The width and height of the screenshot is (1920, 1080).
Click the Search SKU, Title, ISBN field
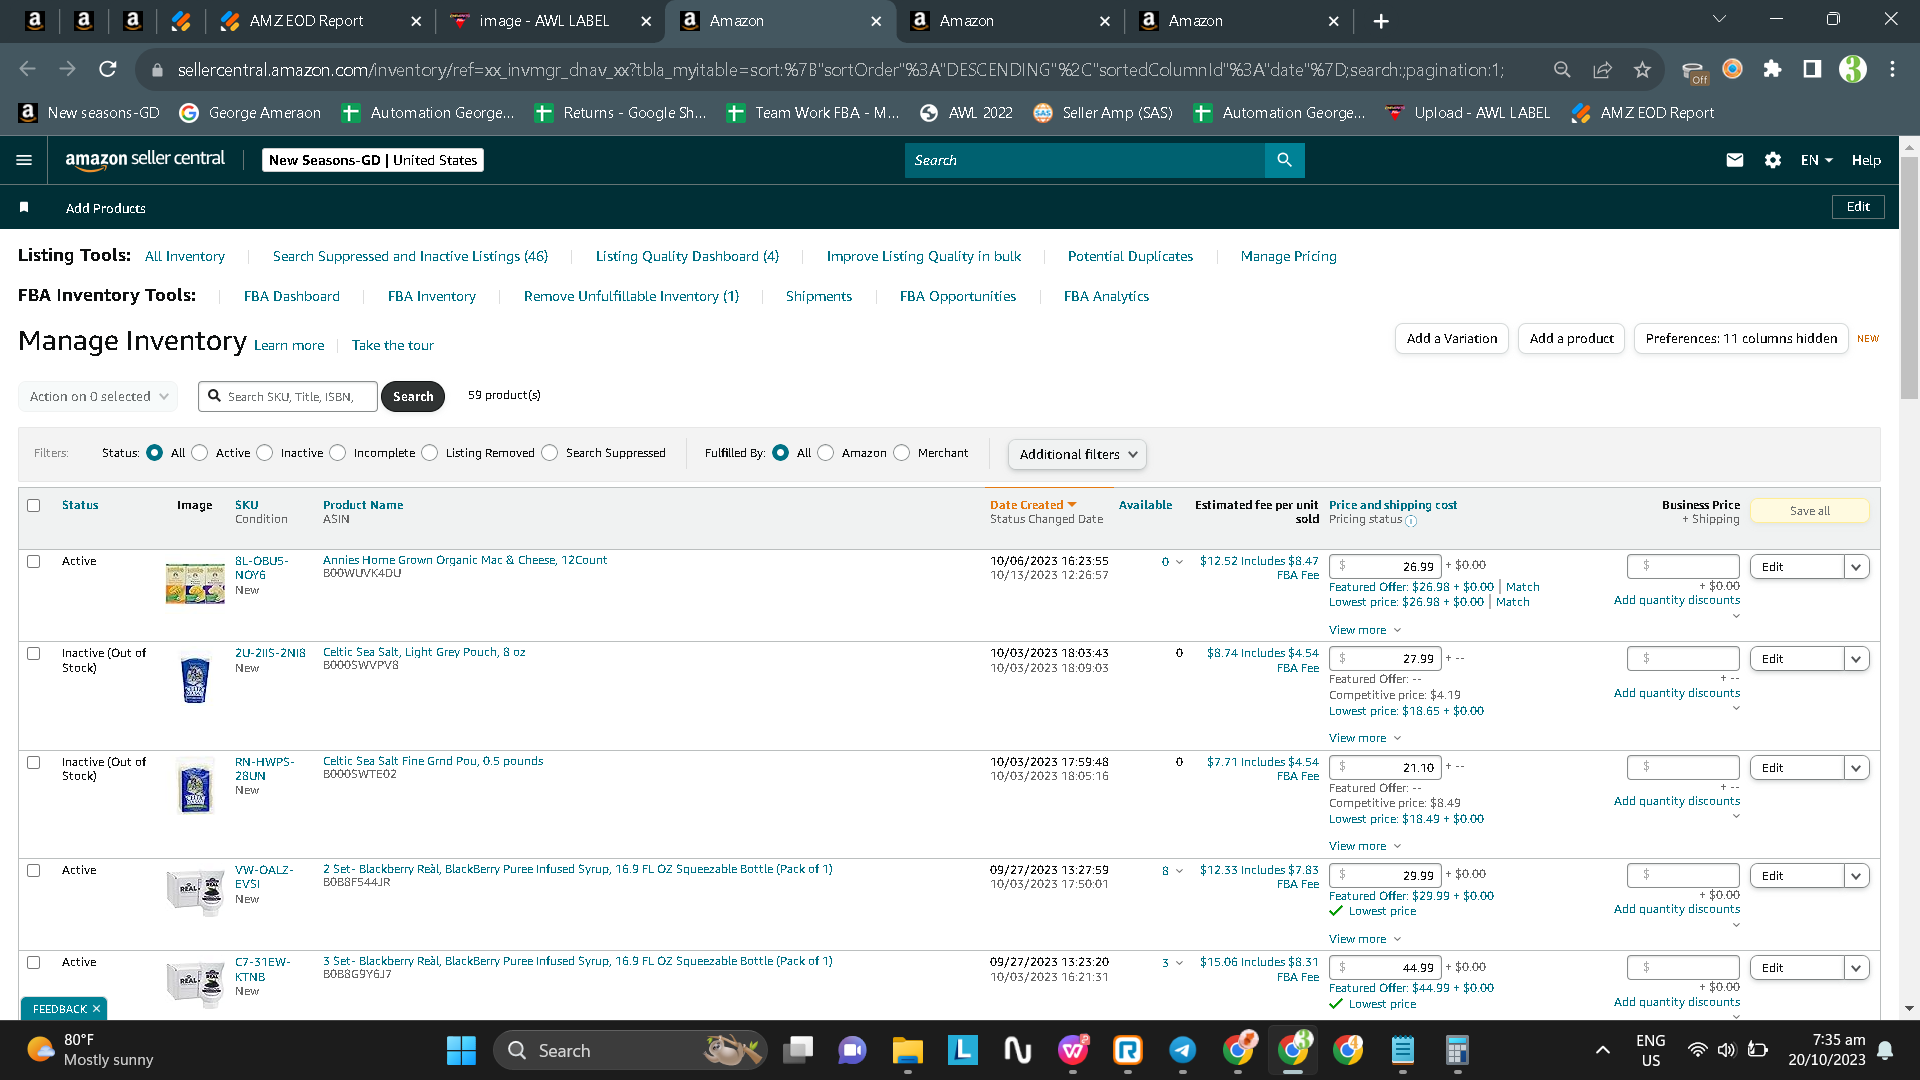pyautogui.click(x=288, y=397)
